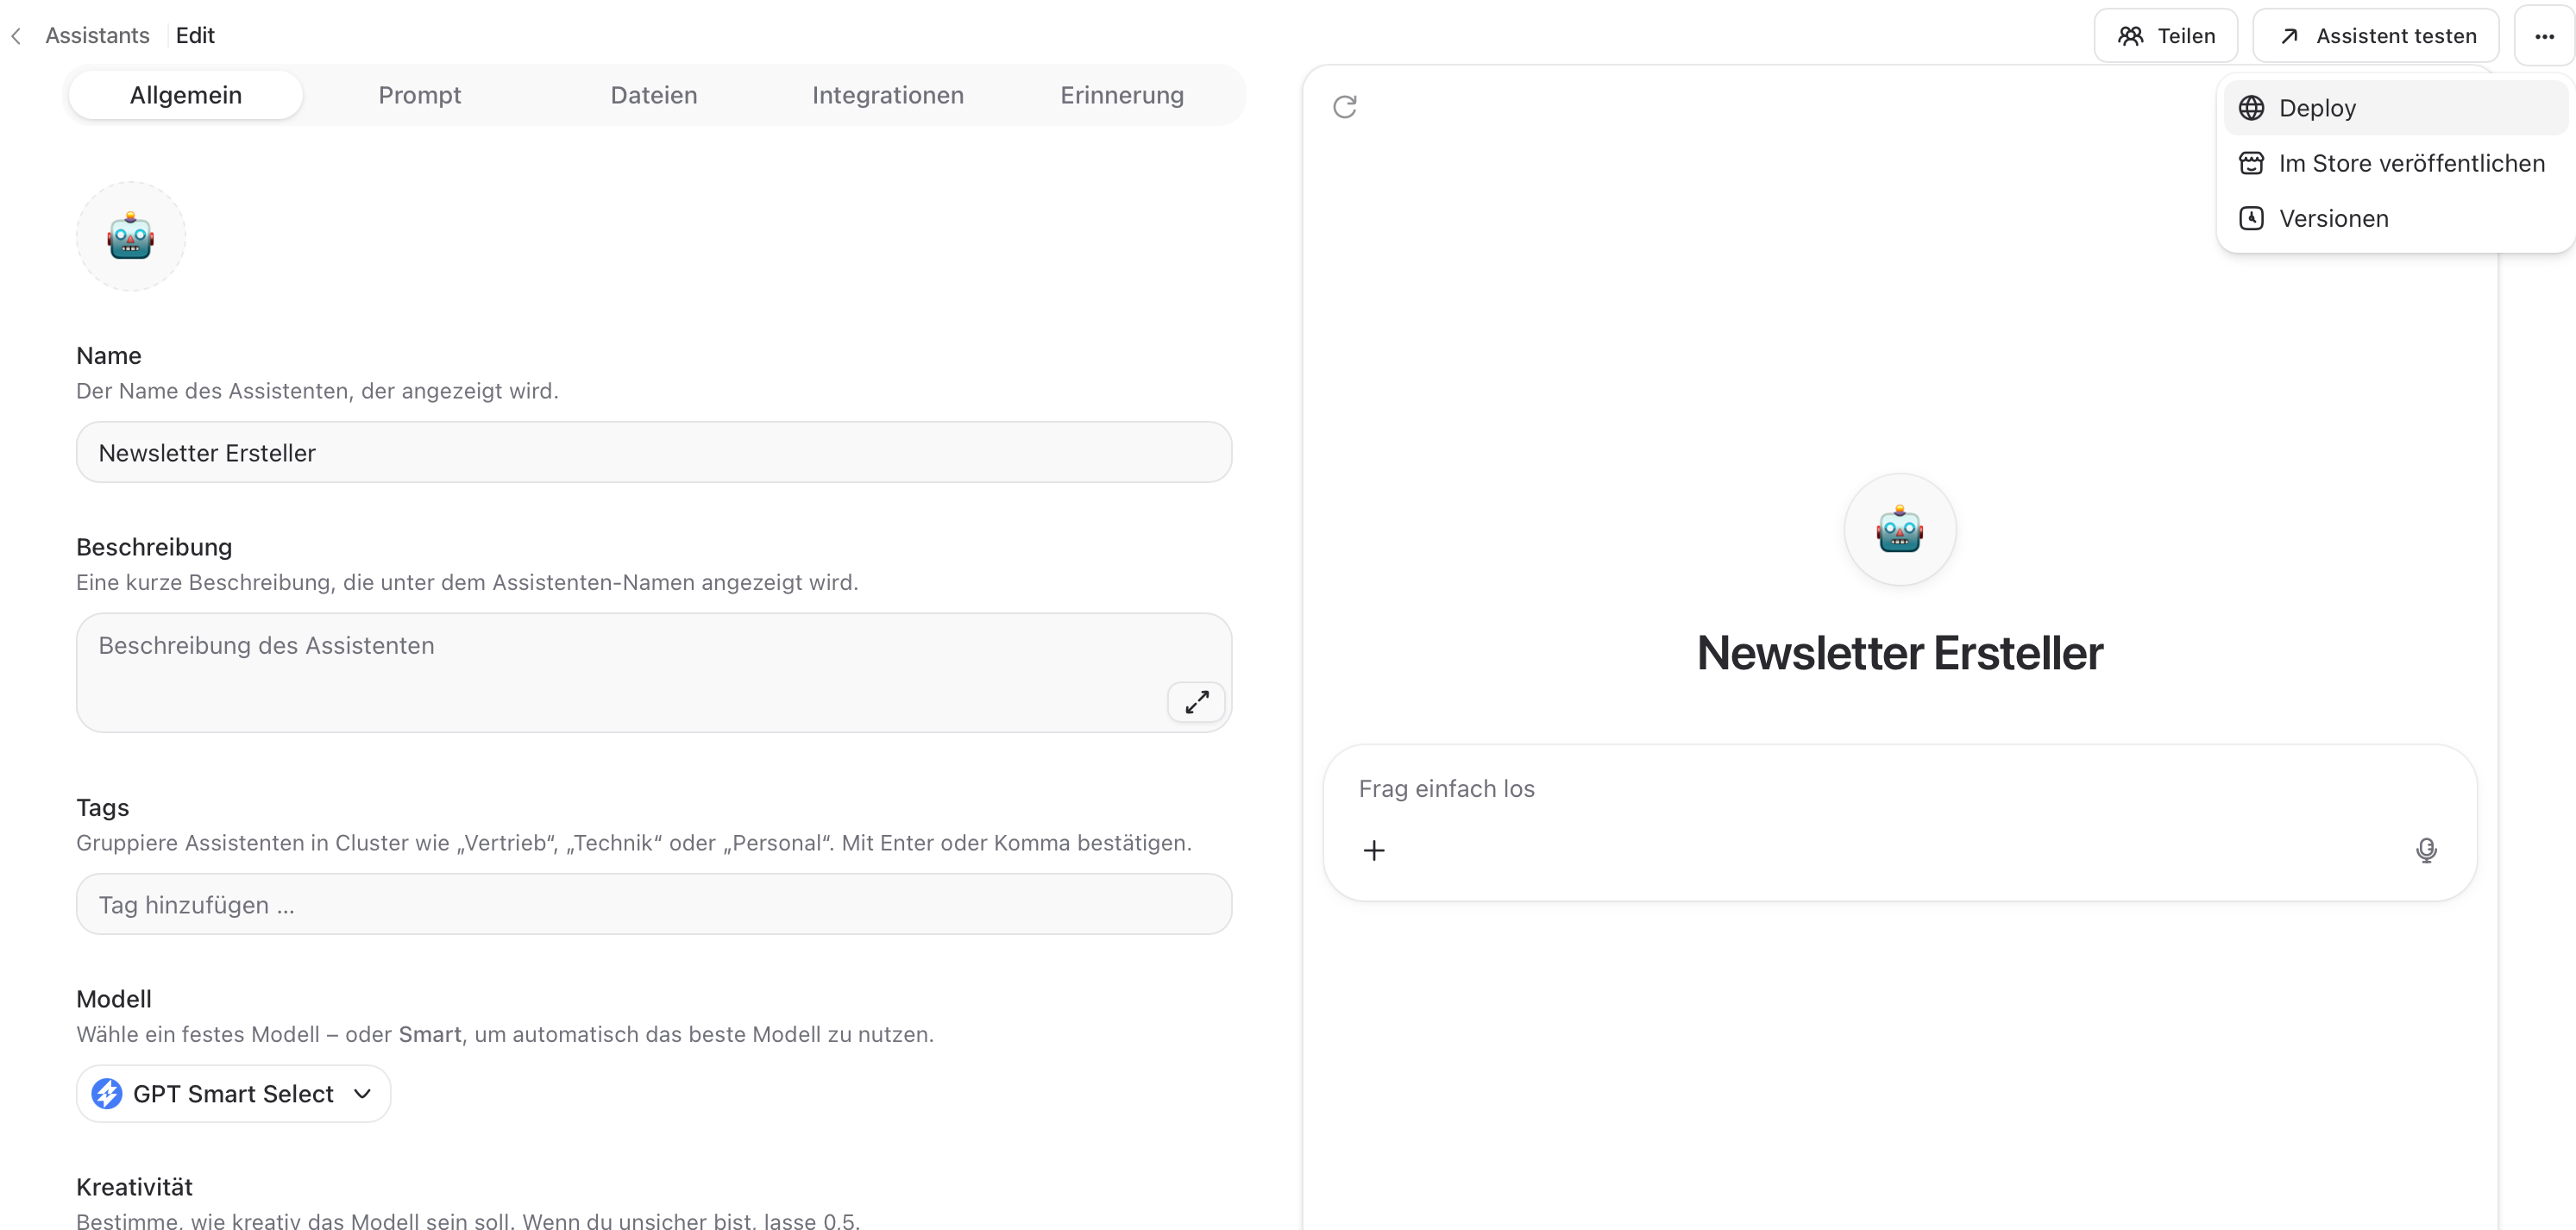The image size is (2576, 1230).
Task: Open the three-dots more options menu
Action: tap(2544, 36)
